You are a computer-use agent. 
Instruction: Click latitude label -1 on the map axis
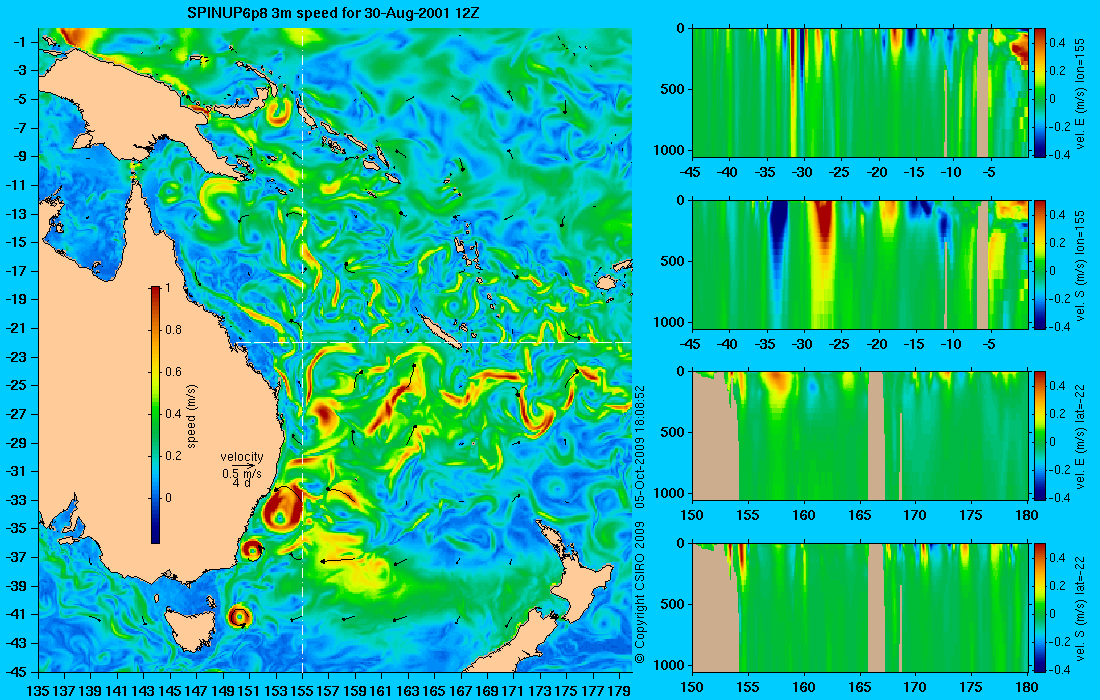tap(19, 42)
